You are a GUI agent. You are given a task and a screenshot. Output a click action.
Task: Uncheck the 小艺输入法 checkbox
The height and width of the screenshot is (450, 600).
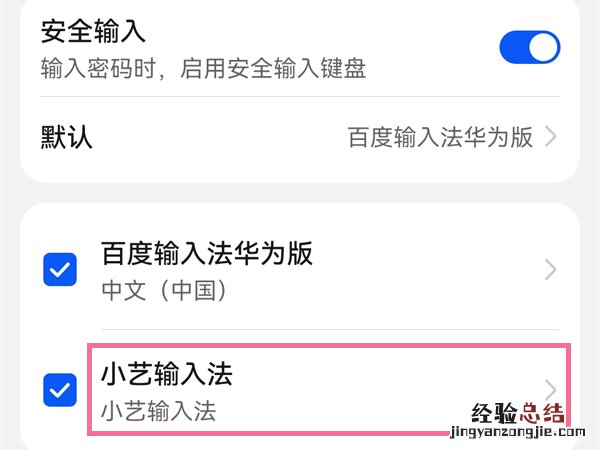tap(61, 390)
